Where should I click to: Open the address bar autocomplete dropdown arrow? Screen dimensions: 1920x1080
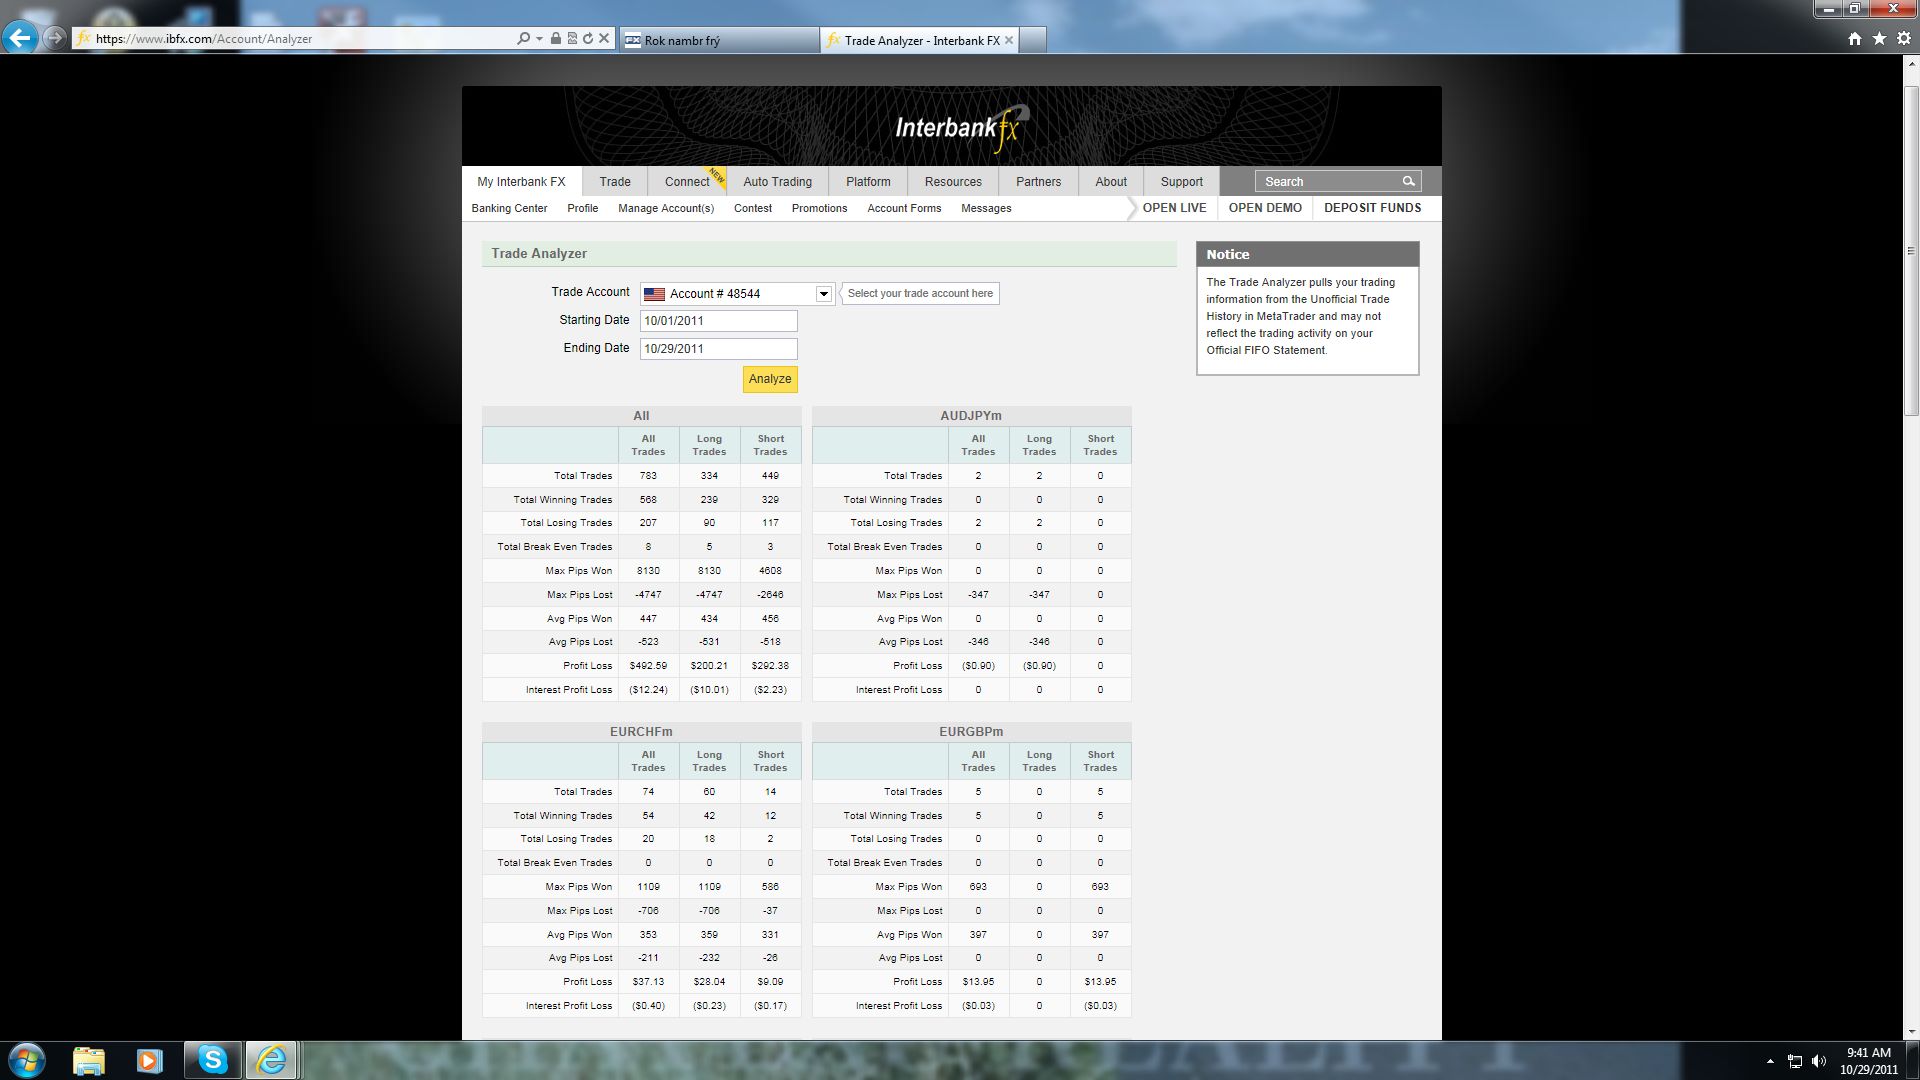539,38
